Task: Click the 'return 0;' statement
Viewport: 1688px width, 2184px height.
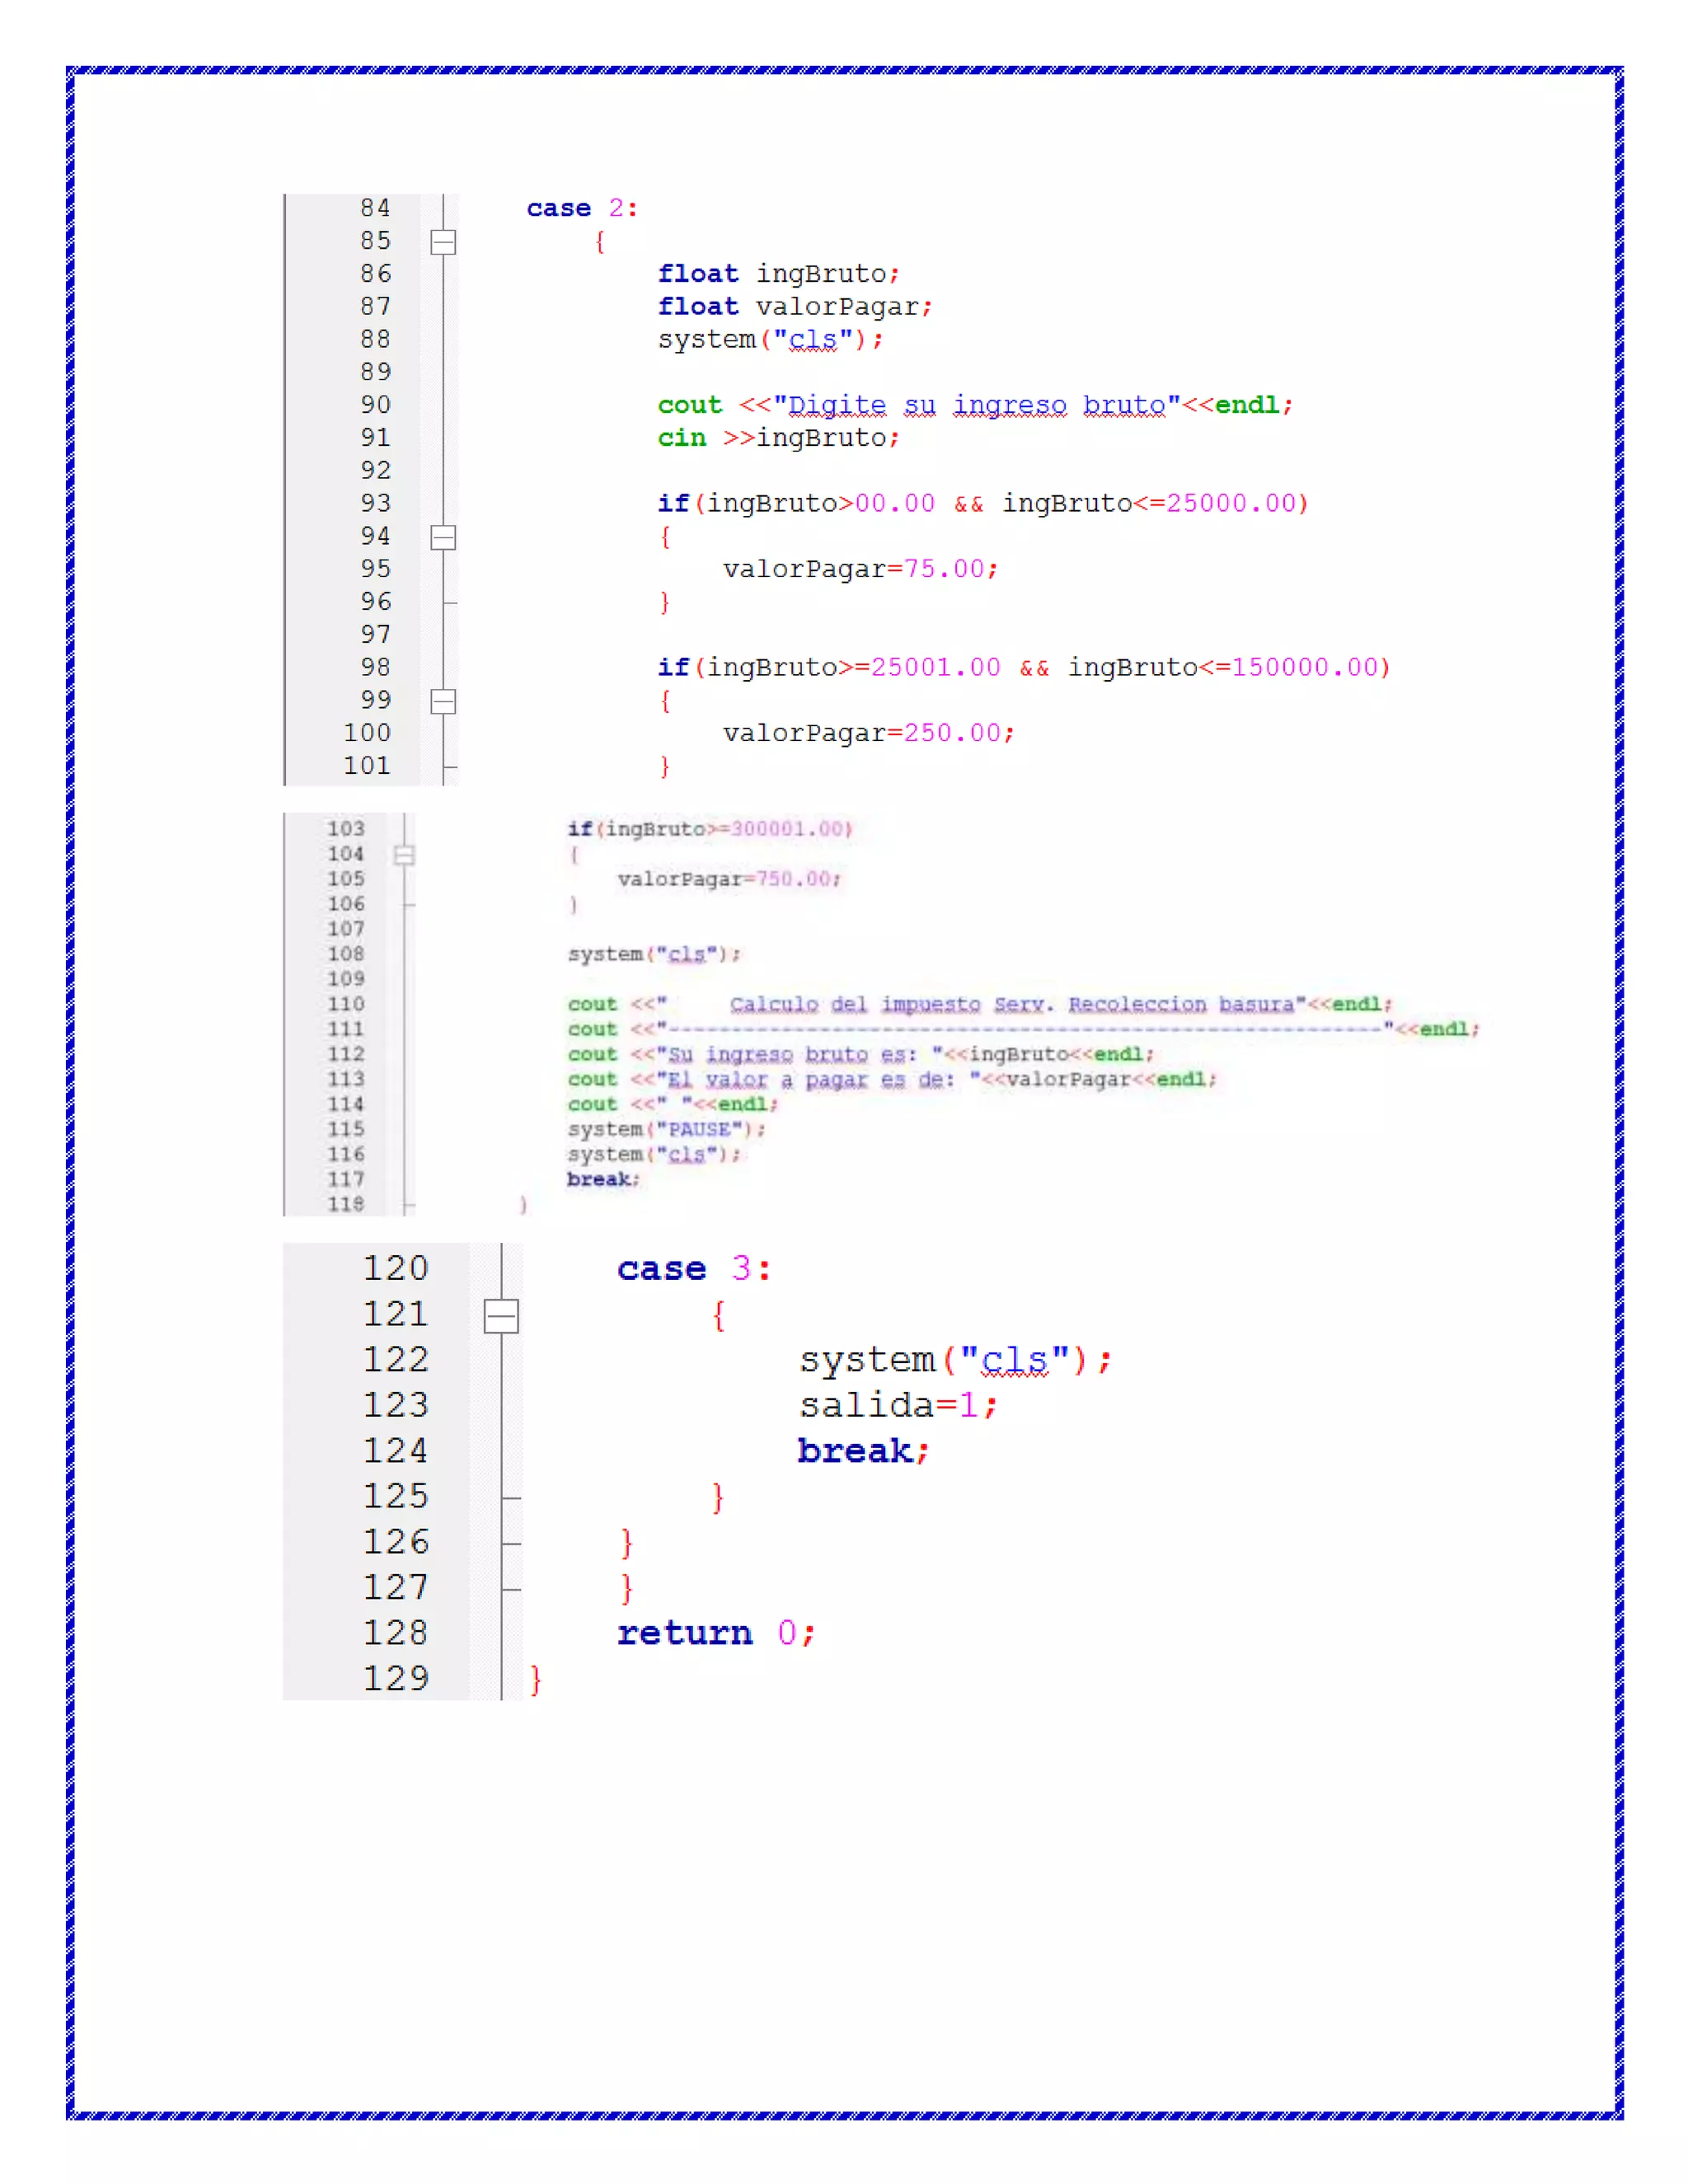Action: [716, 1633]
